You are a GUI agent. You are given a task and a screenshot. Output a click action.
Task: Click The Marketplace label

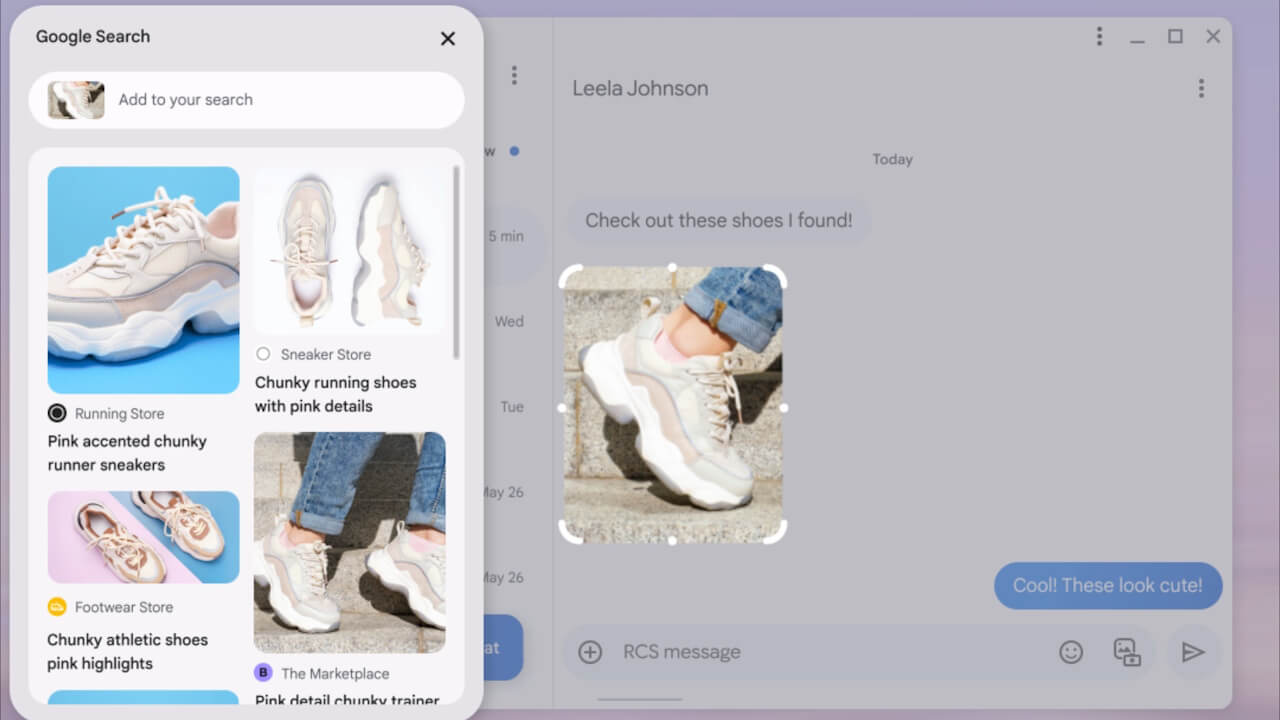click(x=335, y=673)
